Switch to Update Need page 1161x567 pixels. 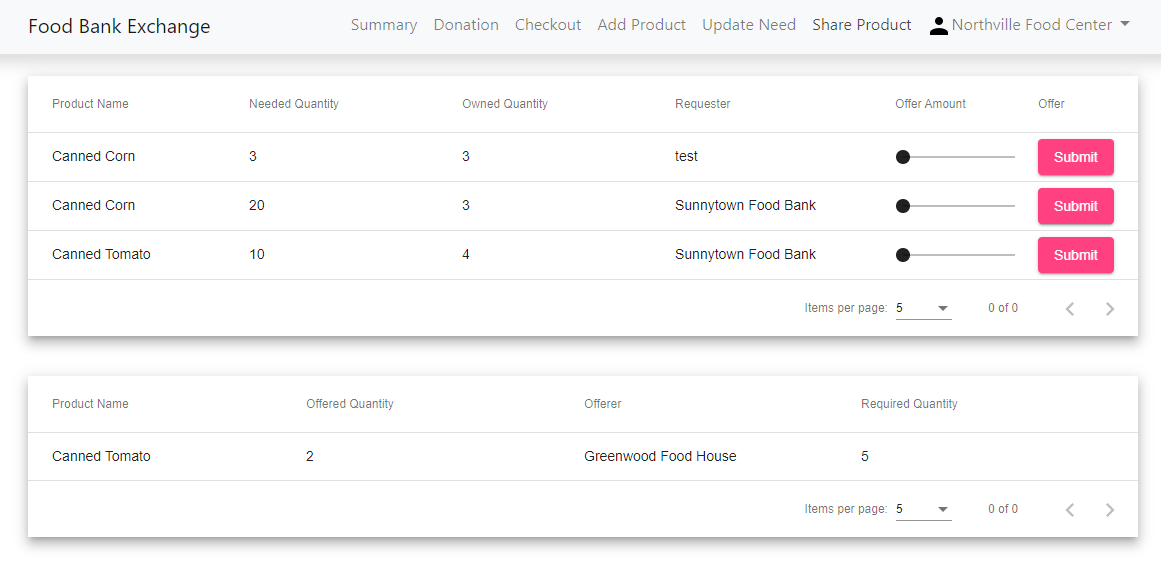click(749, 25)
